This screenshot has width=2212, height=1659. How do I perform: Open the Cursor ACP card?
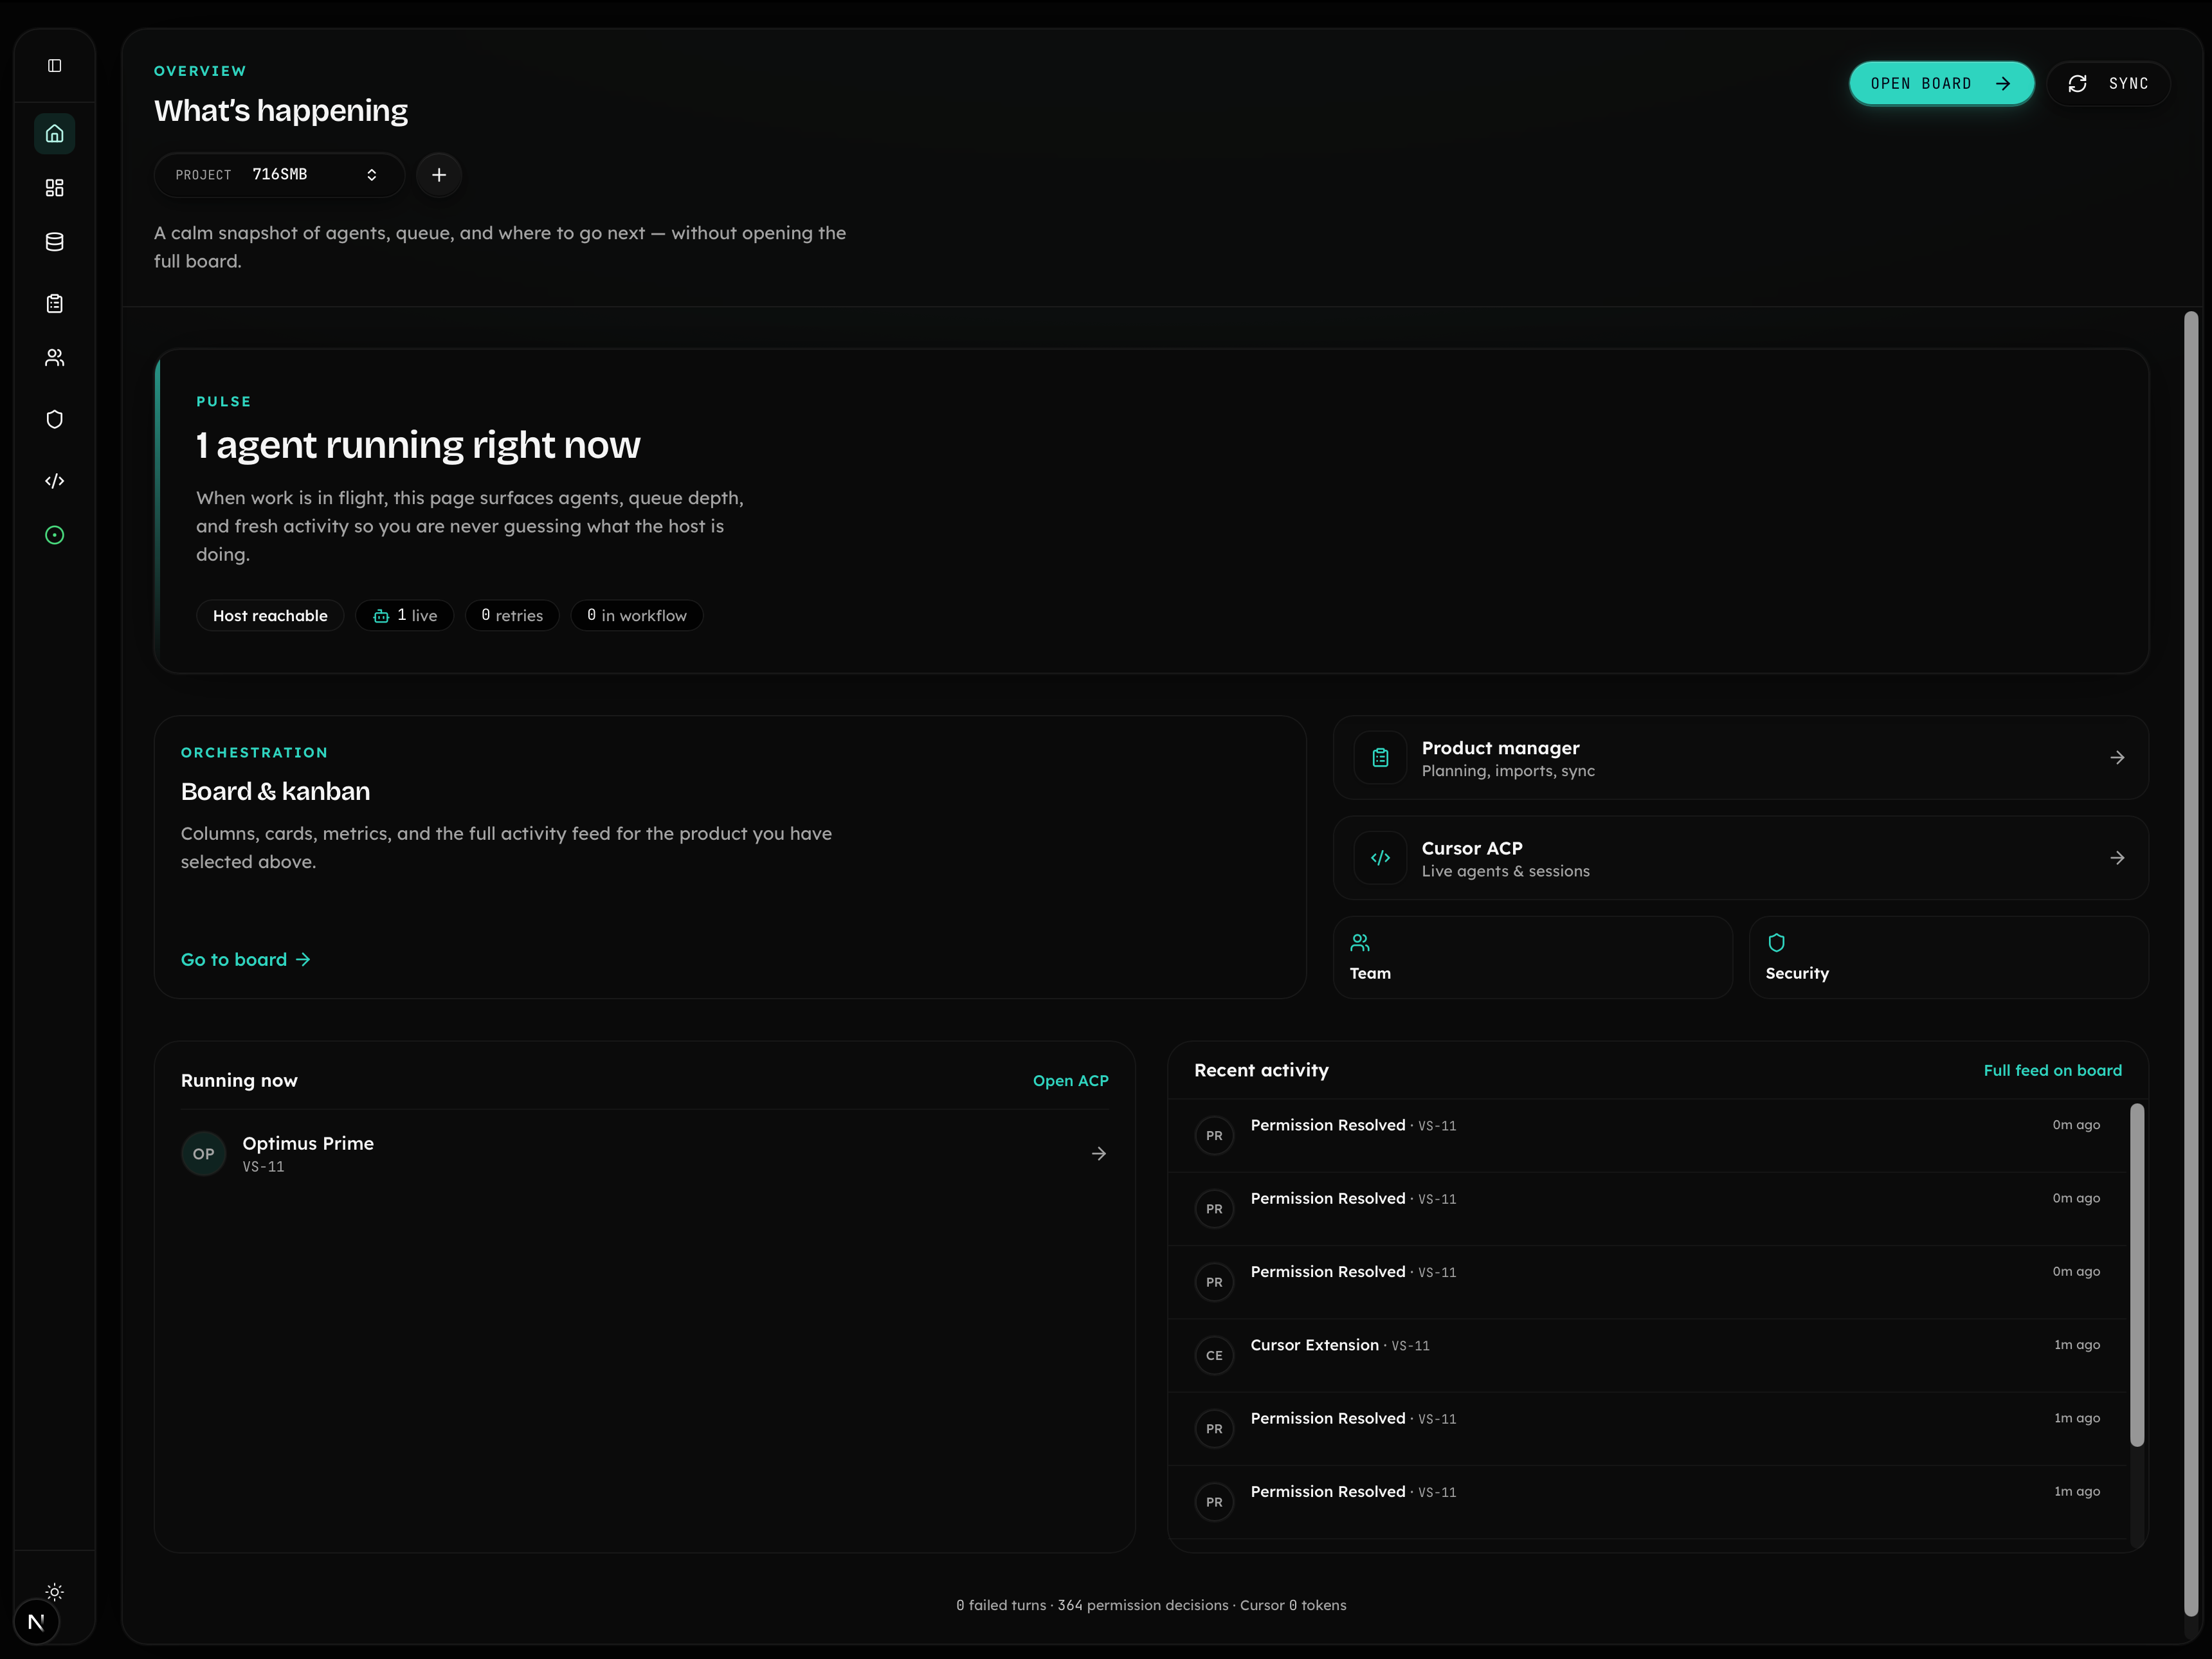coord(1740,858)
